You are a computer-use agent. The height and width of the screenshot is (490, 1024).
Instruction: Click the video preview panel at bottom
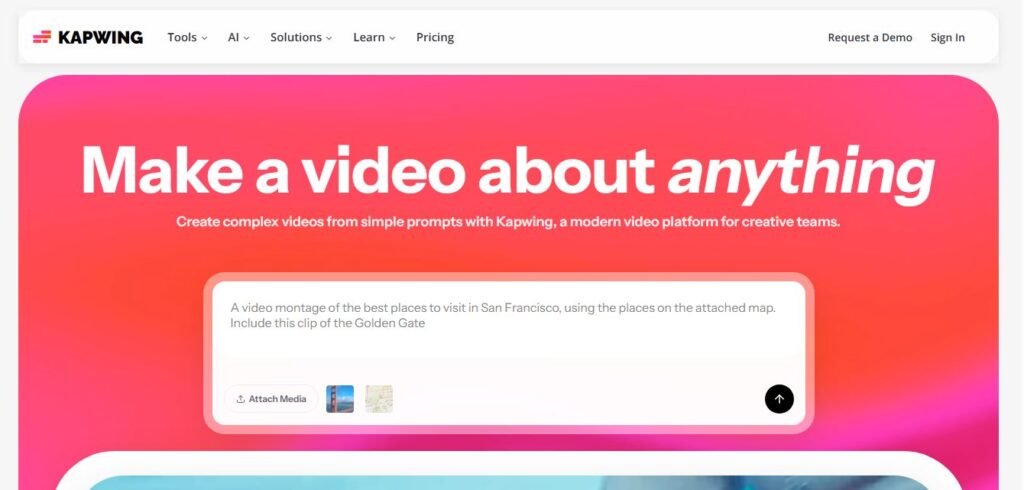pos(508,481)
